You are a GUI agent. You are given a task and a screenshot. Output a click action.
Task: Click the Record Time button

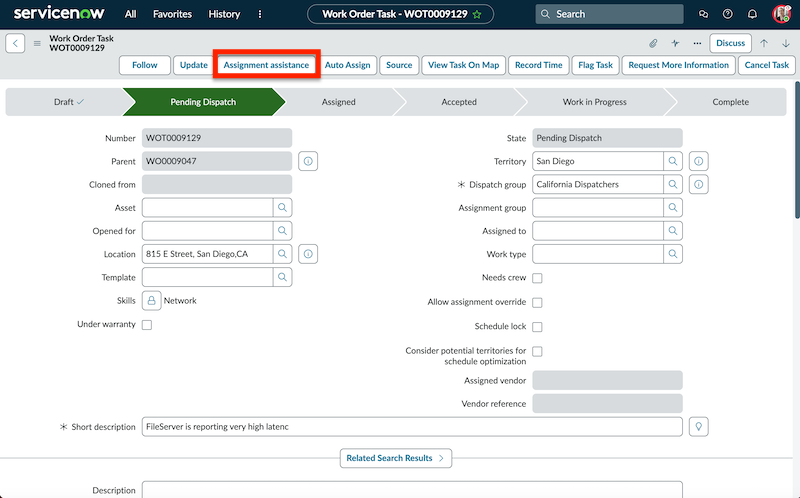pos(539,65)
